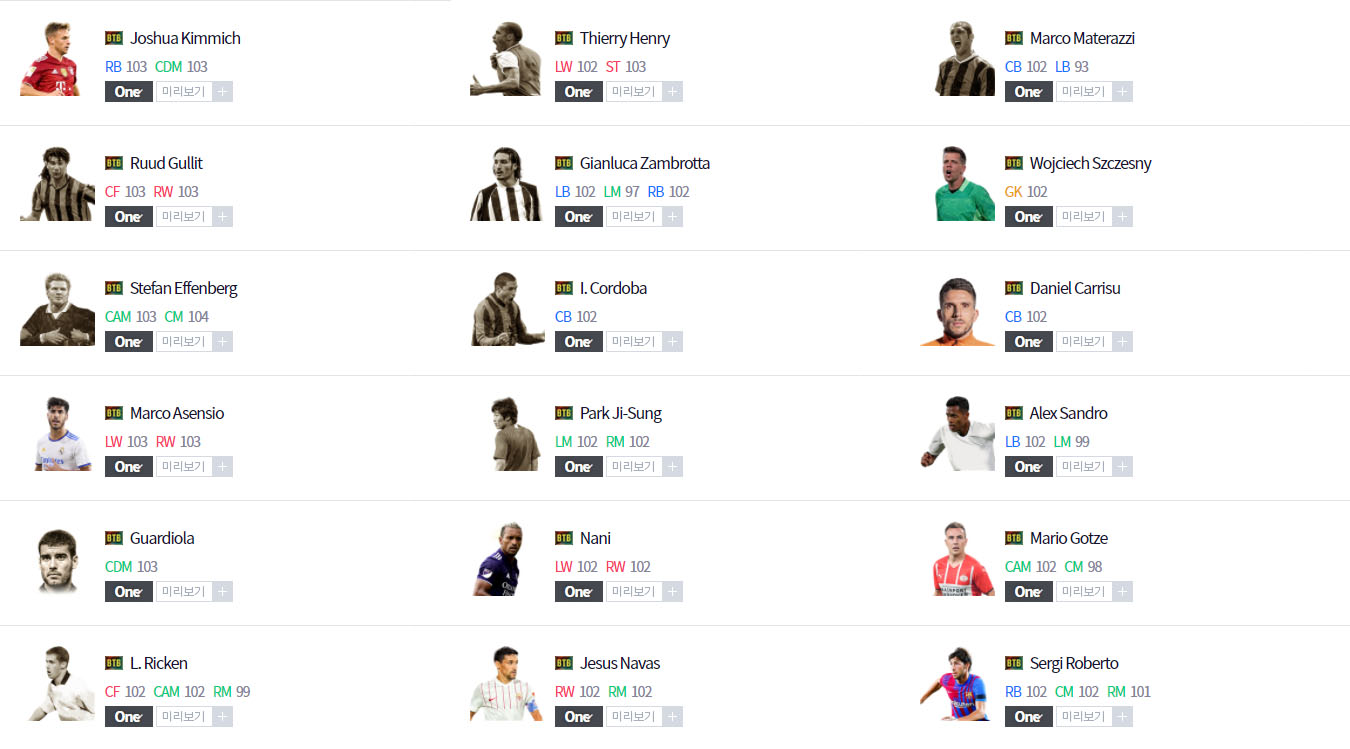This screenshot has width=1350, height=749.
Task: Click the 미리보기 button for Gianluca Zambrotta
Action: 634,217
